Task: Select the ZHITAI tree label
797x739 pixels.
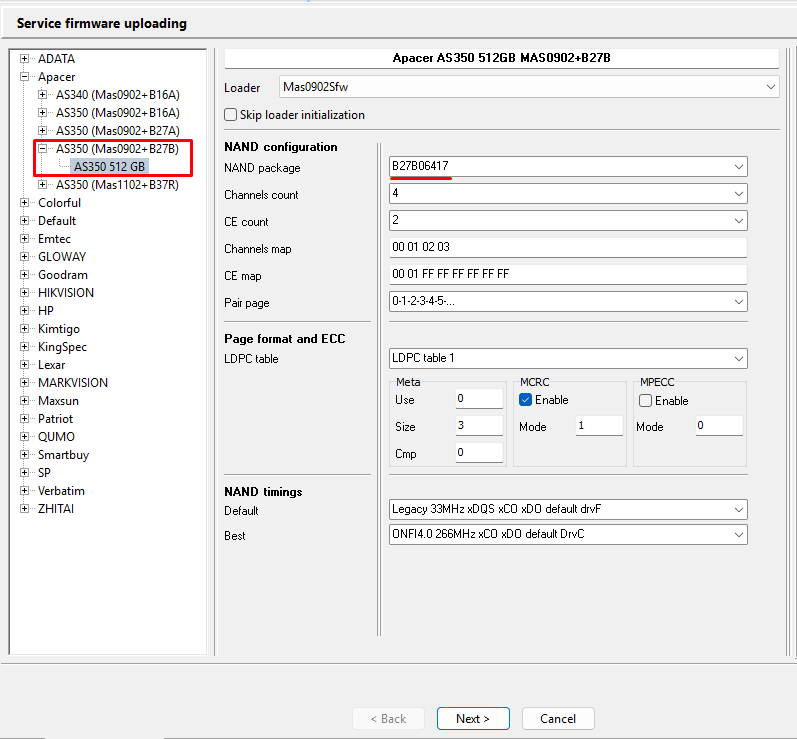Action: (x=56, y=509)
